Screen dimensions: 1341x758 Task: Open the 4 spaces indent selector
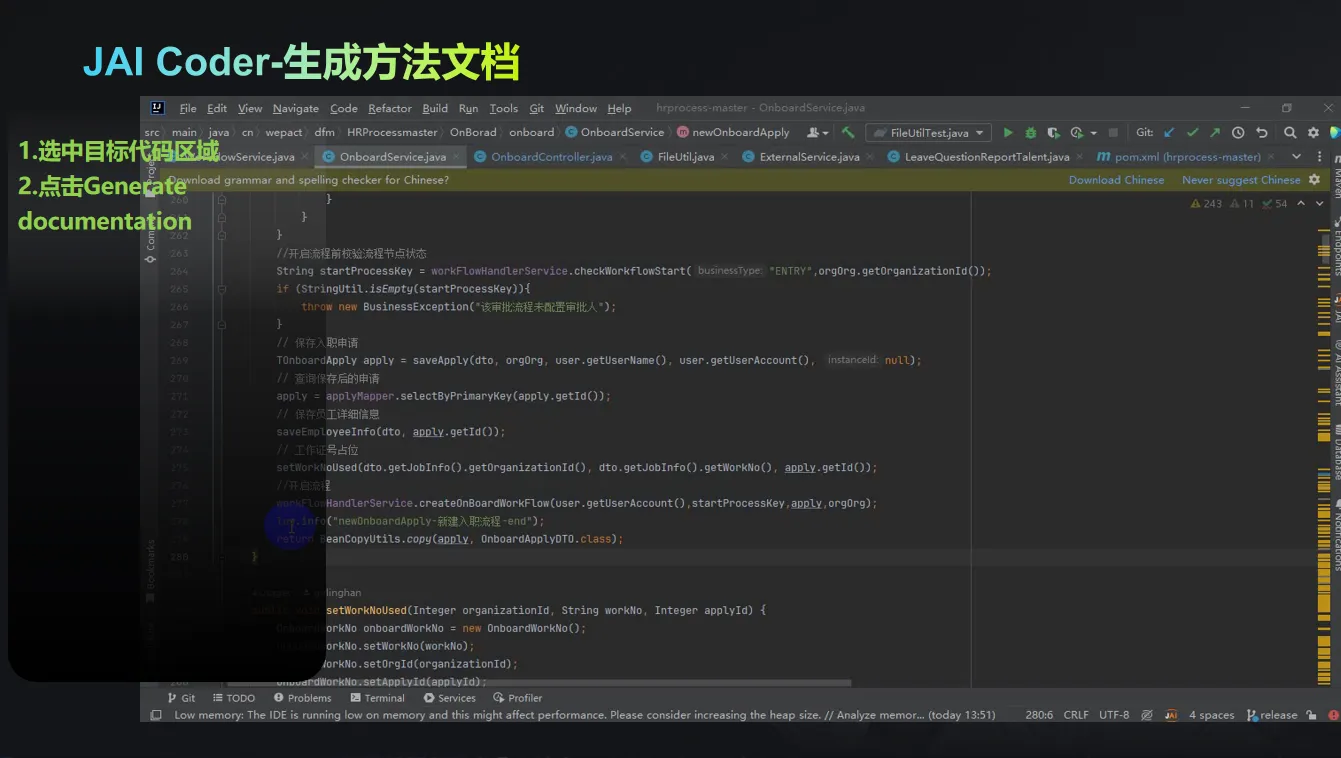pyautogui.click(x=1211, y=715)
